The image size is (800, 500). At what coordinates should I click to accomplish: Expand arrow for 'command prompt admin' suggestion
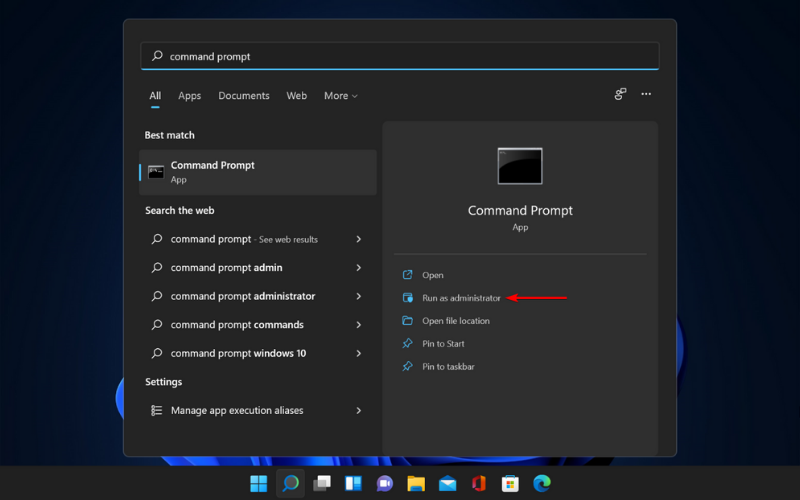pyautogui.click(x=359, y=268)
